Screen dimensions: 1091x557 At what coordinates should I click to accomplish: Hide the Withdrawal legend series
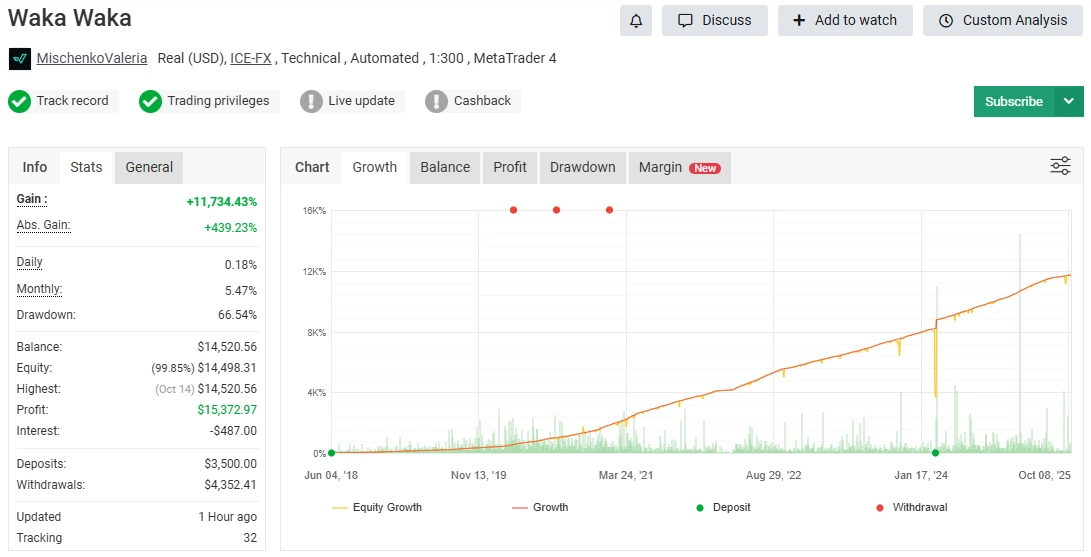click(x=911, y=507)
